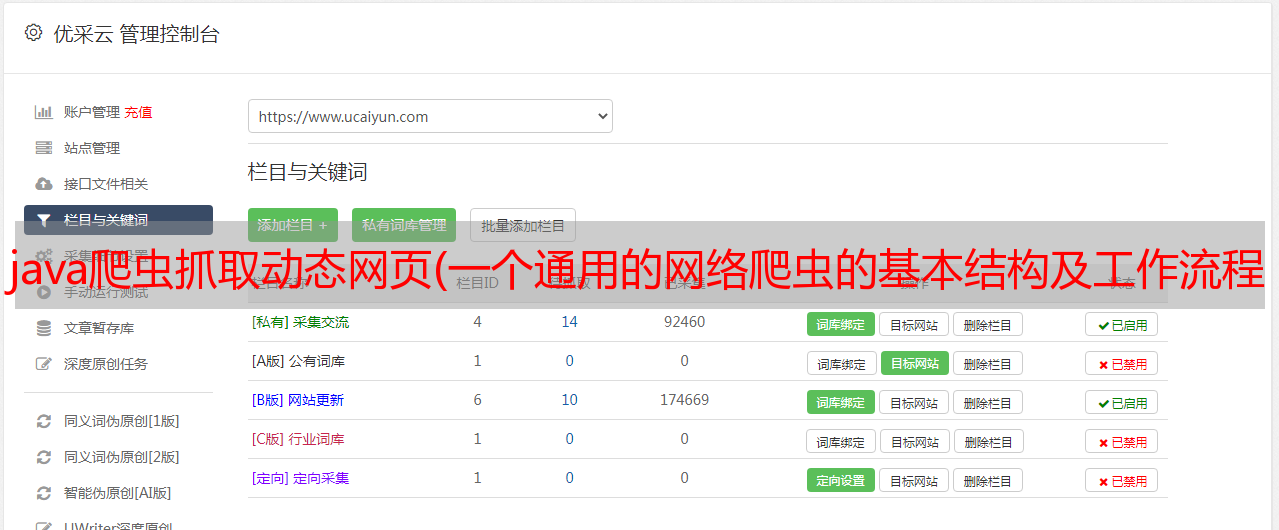1279x530 pixels.
Task: Toggle the 已启用 status of 网站更新
Action: [x=1122, y=402]
